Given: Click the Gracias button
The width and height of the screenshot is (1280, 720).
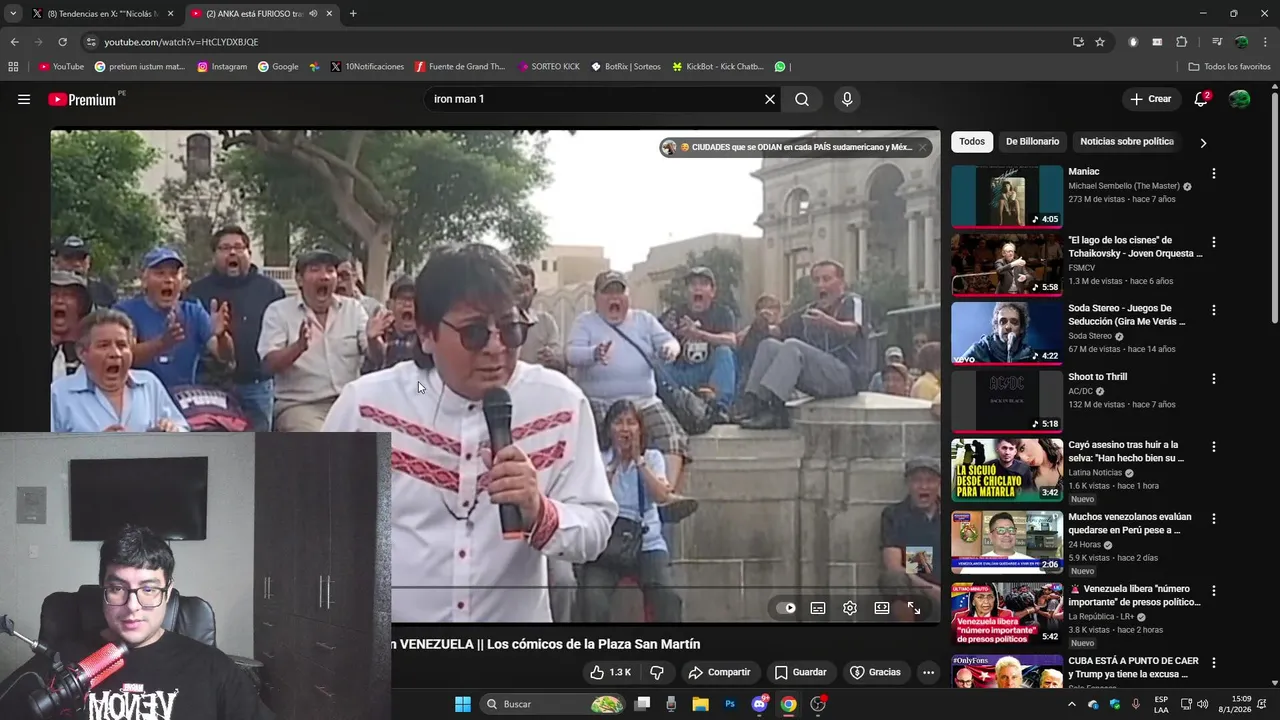Looking at the screenshot, I should 875,672.
